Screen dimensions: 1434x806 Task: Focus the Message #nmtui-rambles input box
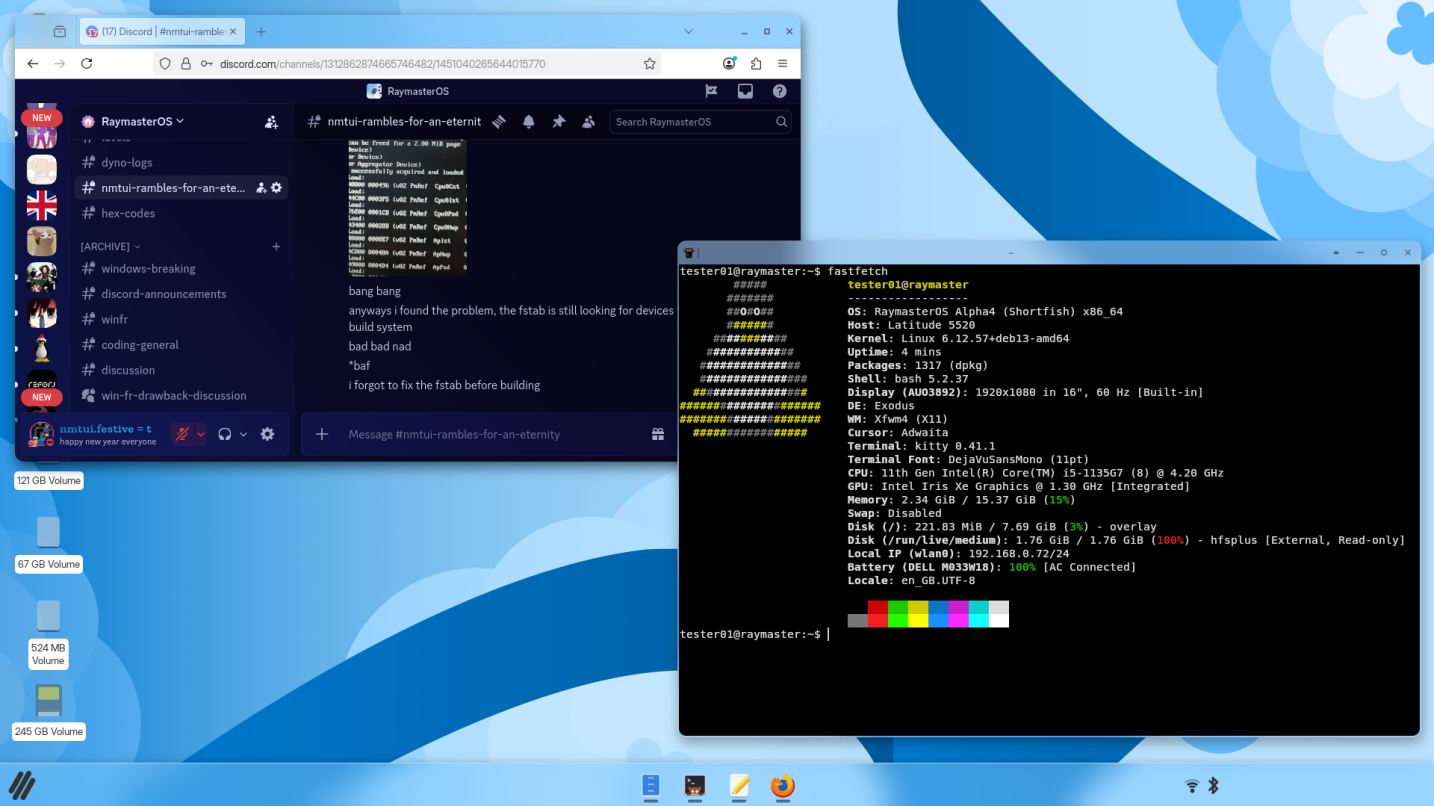pyautogui.click(x=490, y=434)
